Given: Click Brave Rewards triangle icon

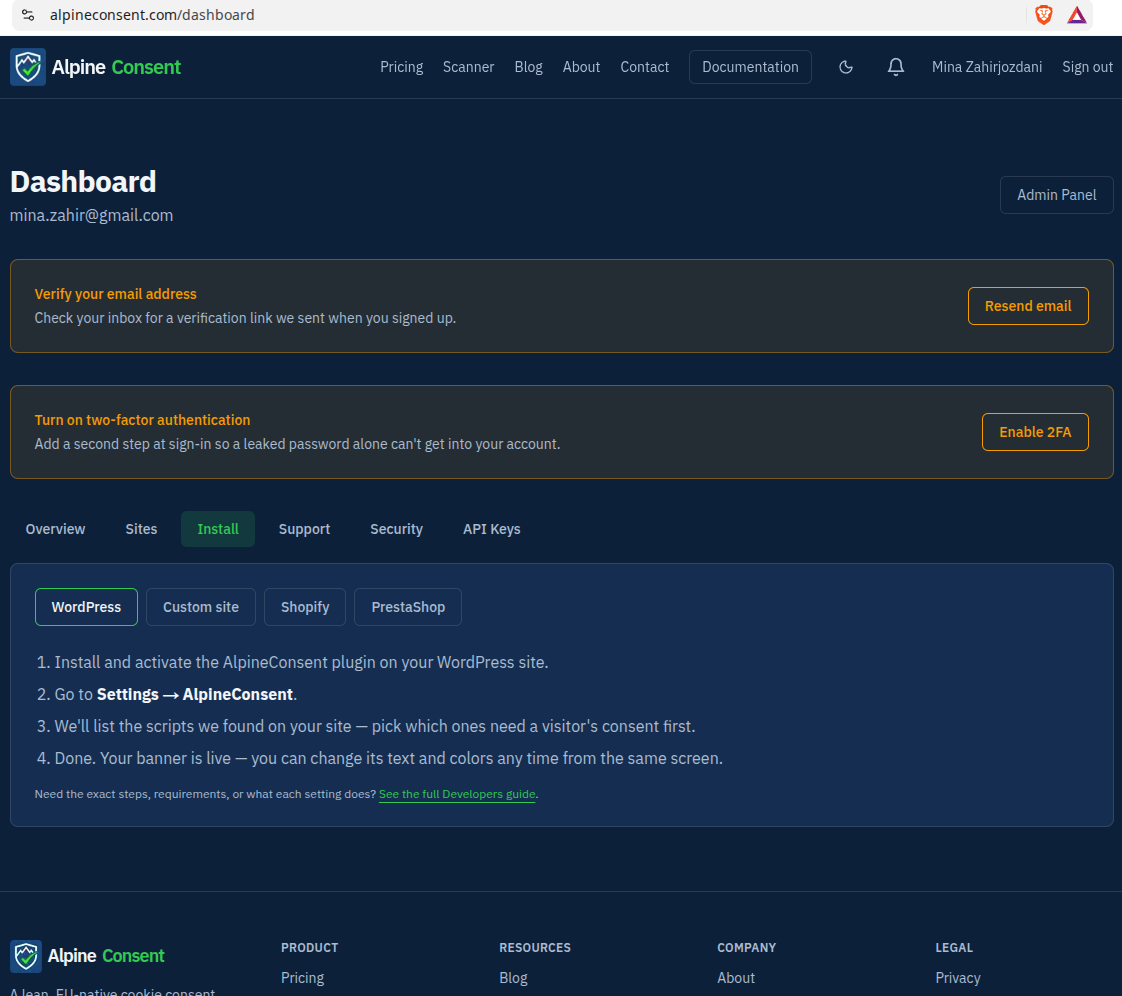Looking at the screenshot, I should coord(1076,15).
